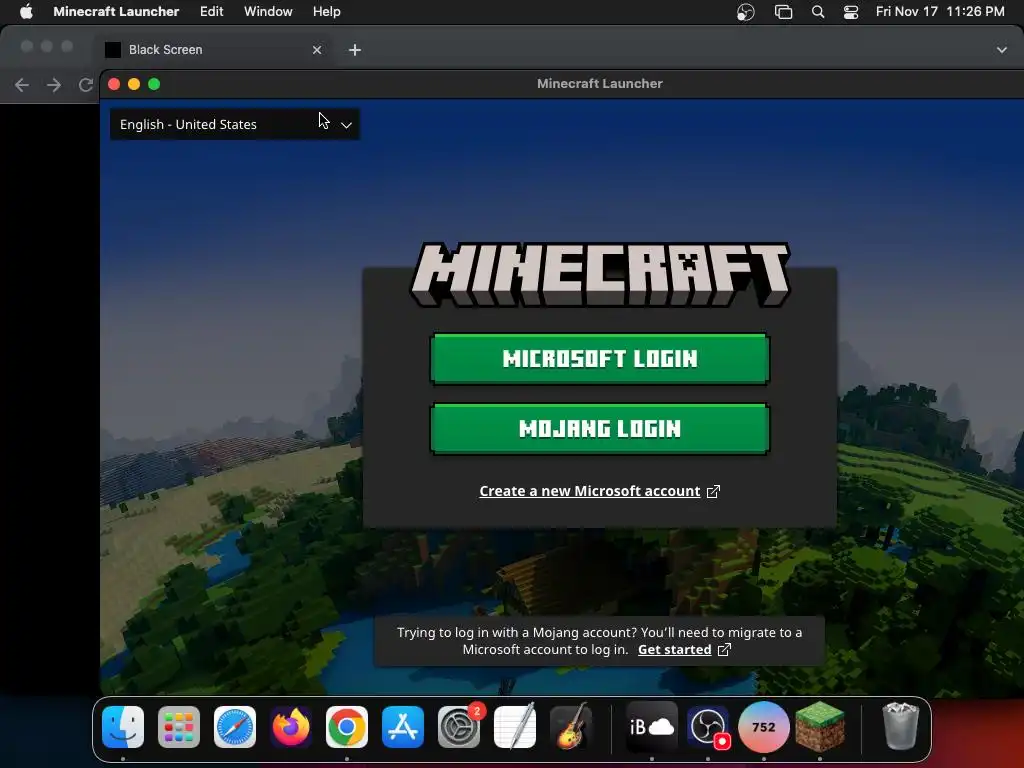The height and width of the screenshot is (768, 1024).
Task: Open the Window menu
Action: [268, 11]
